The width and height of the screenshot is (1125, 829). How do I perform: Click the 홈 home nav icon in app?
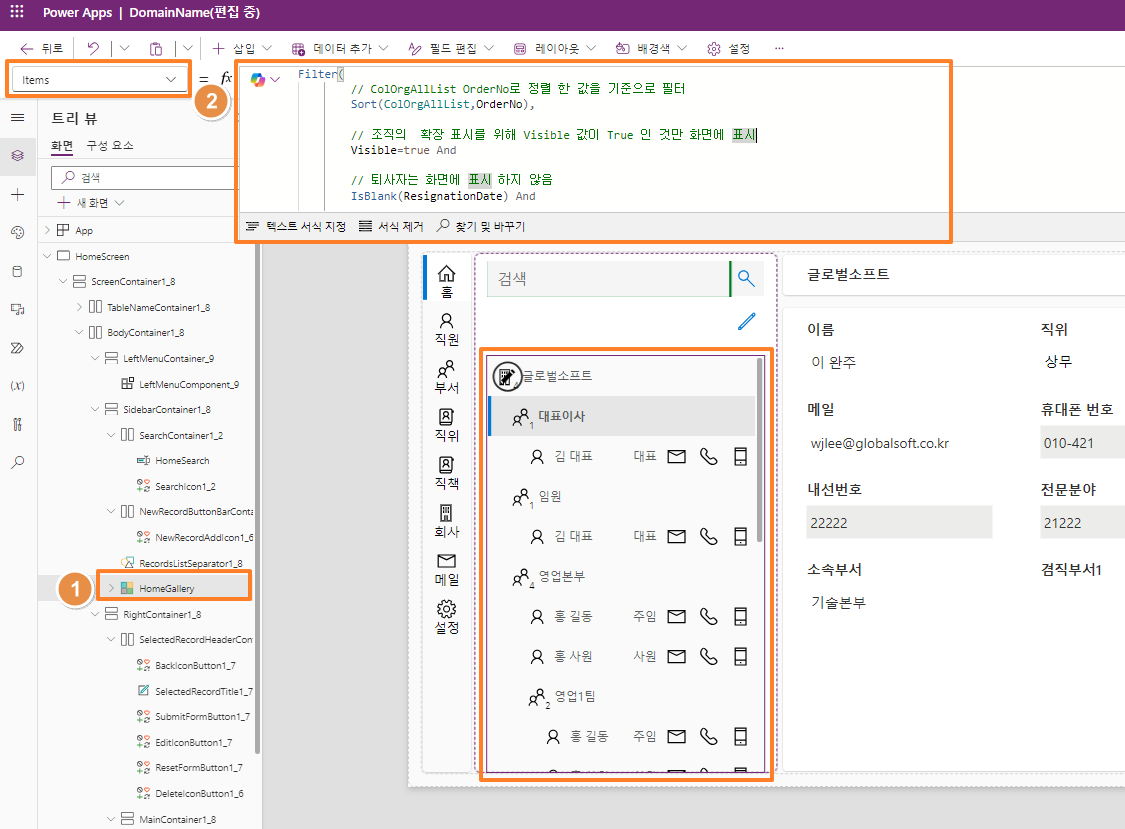pyautogui.click(x=446, y=281)
